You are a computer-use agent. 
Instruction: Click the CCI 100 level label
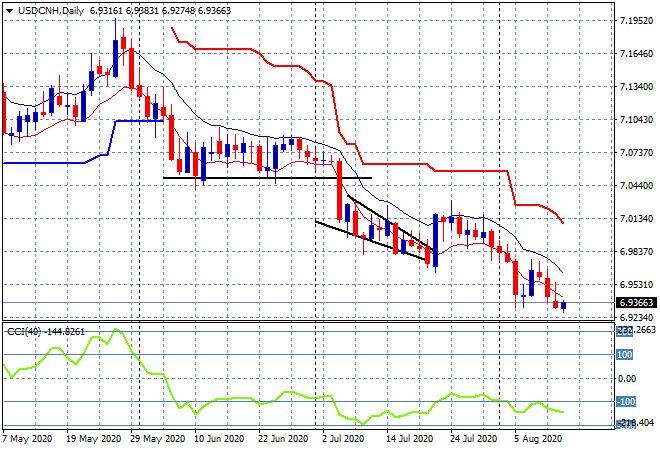click(x=624, y=355)
